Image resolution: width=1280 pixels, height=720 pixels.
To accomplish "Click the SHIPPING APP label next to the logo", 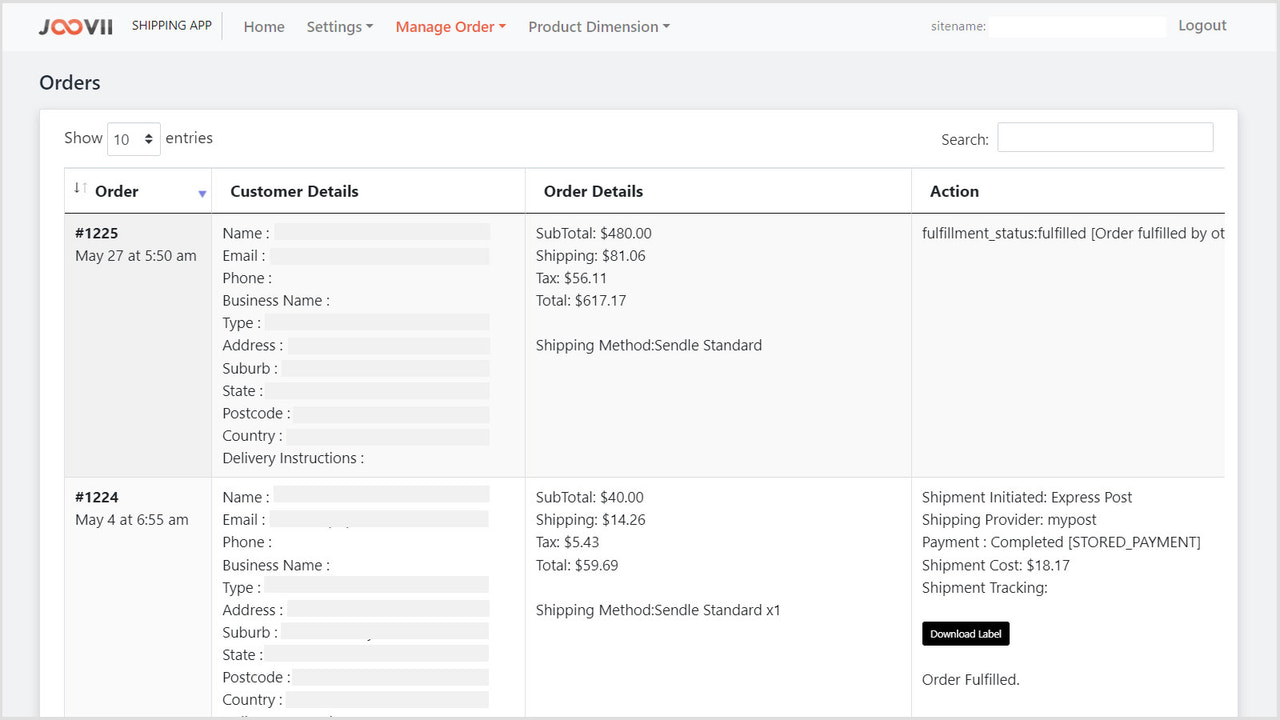I will [x=171, y=26].
